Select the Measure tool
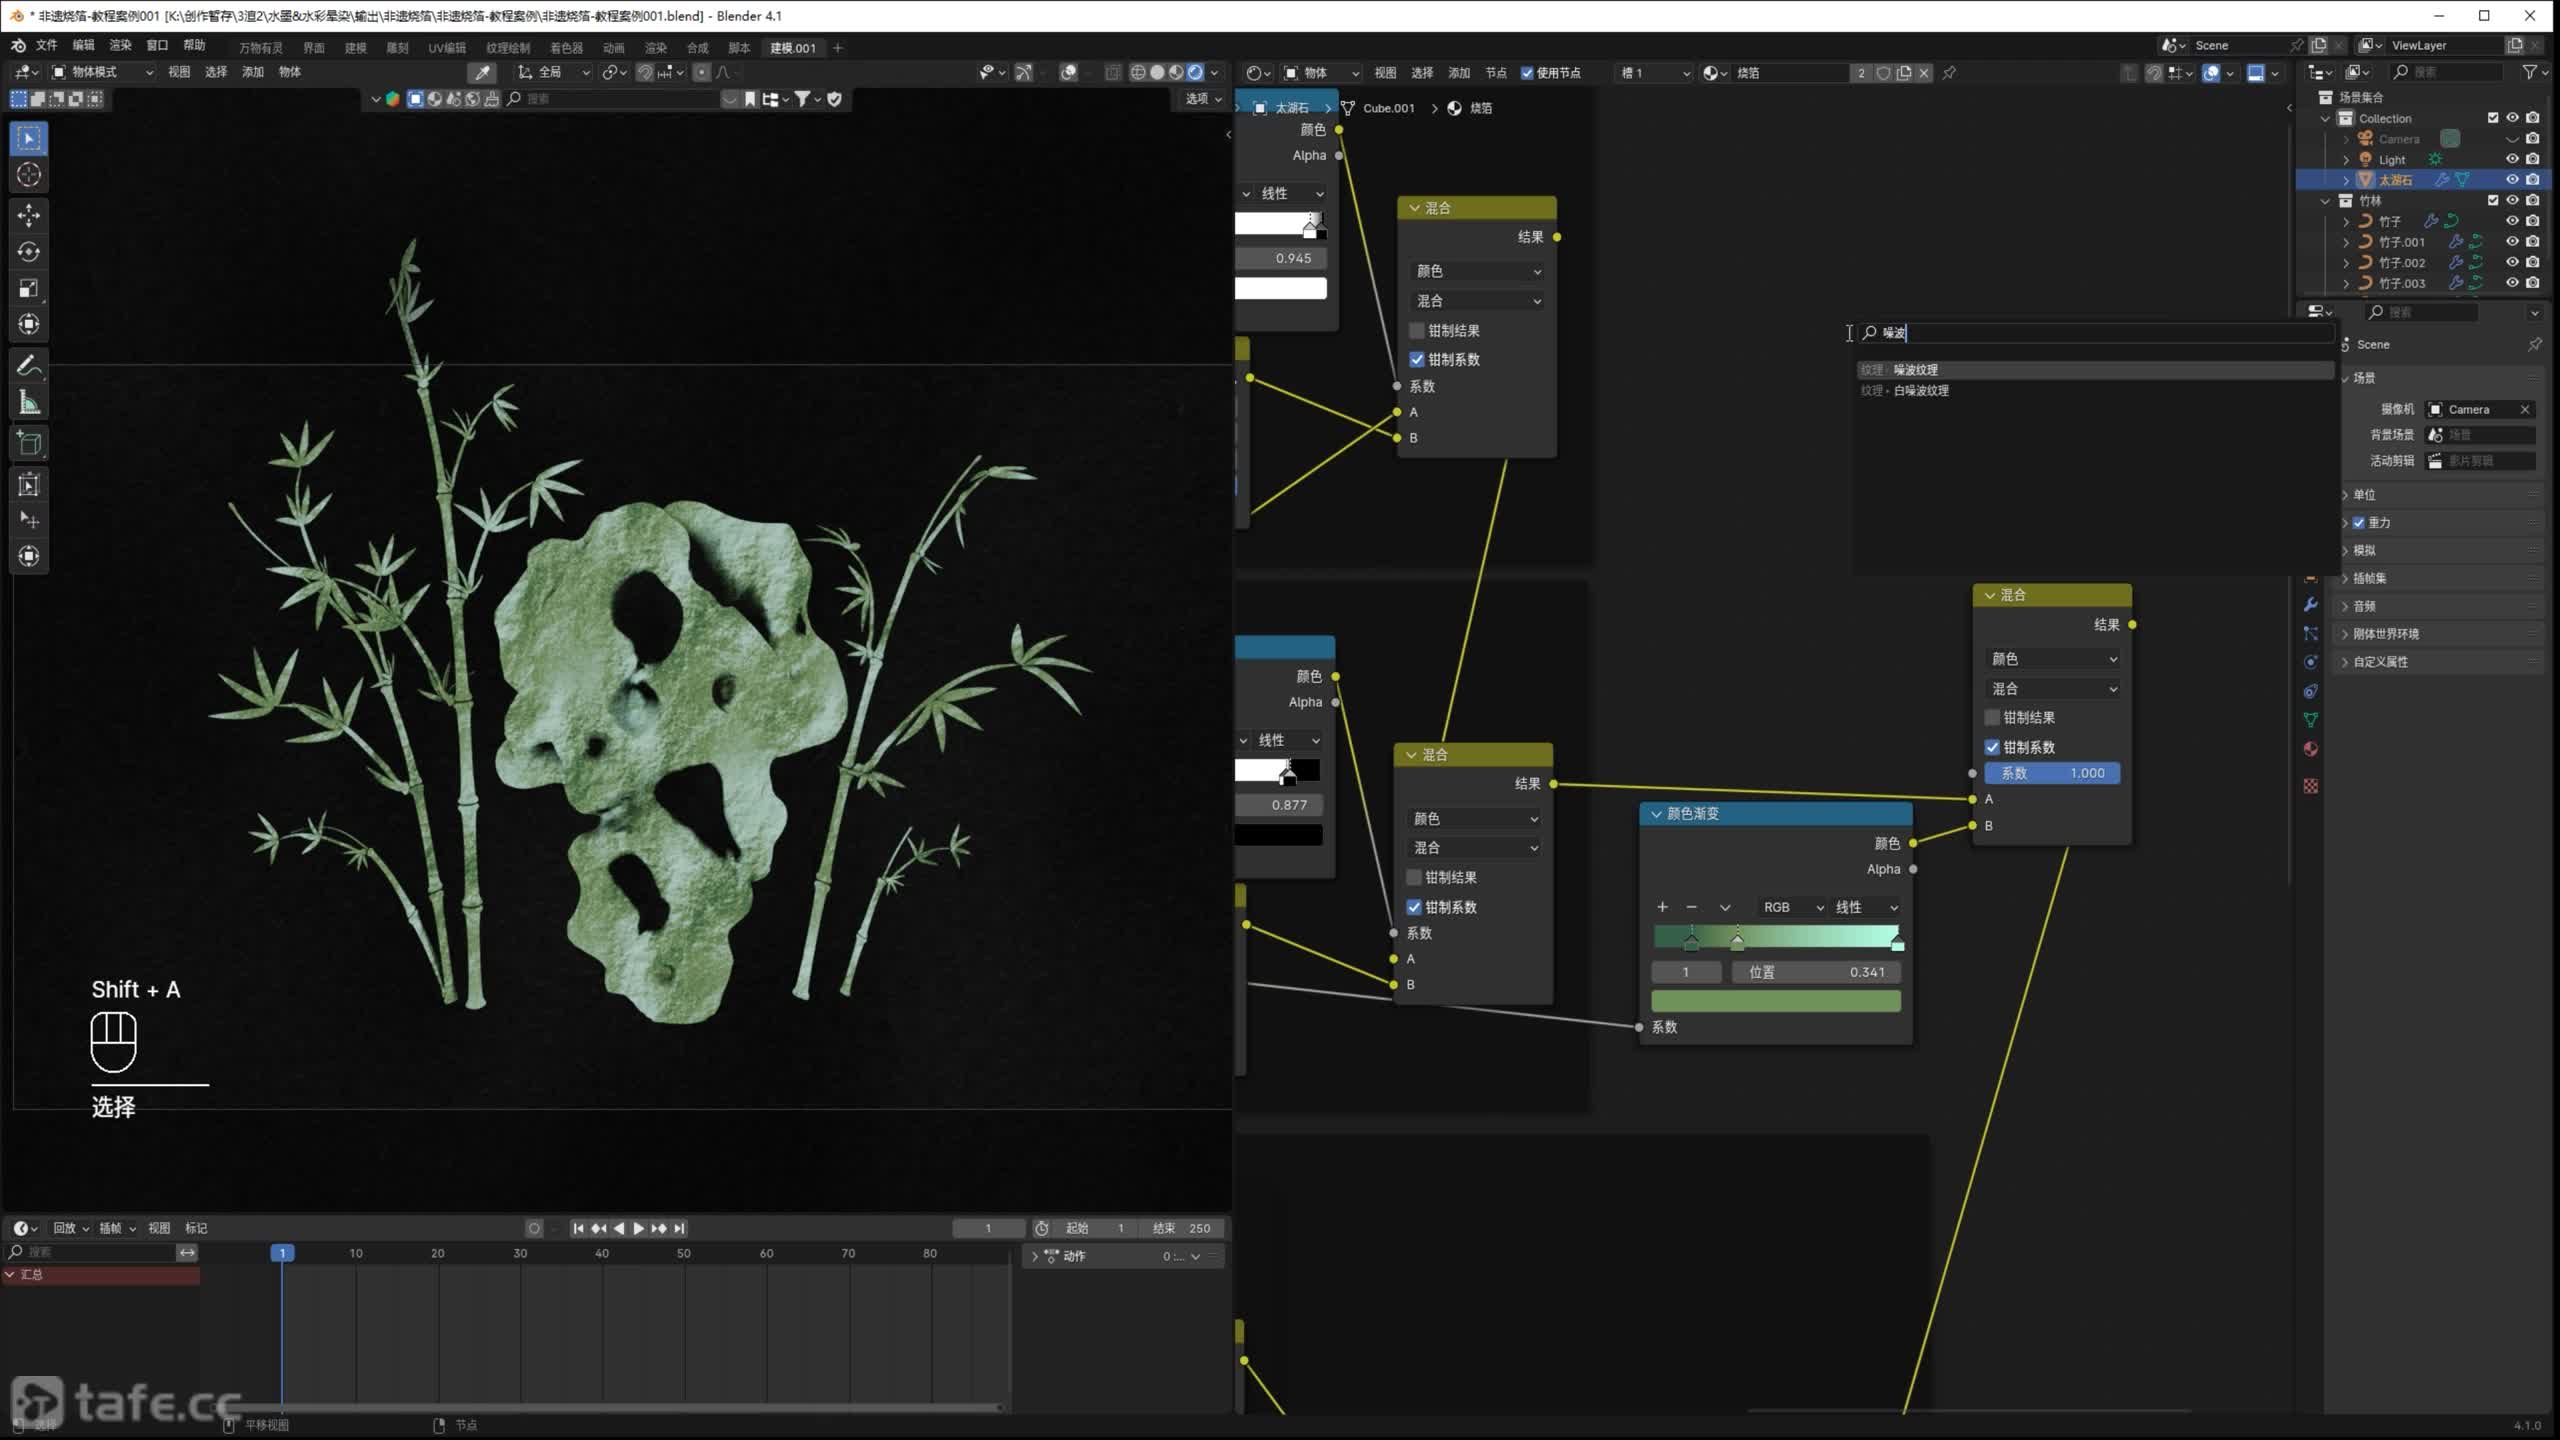 [x=28, y=403]
